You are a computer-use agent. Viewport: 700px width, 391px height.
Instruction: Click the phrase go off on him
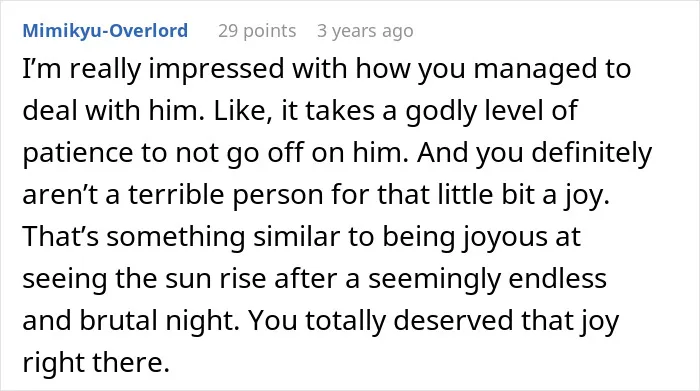(317, 153)
